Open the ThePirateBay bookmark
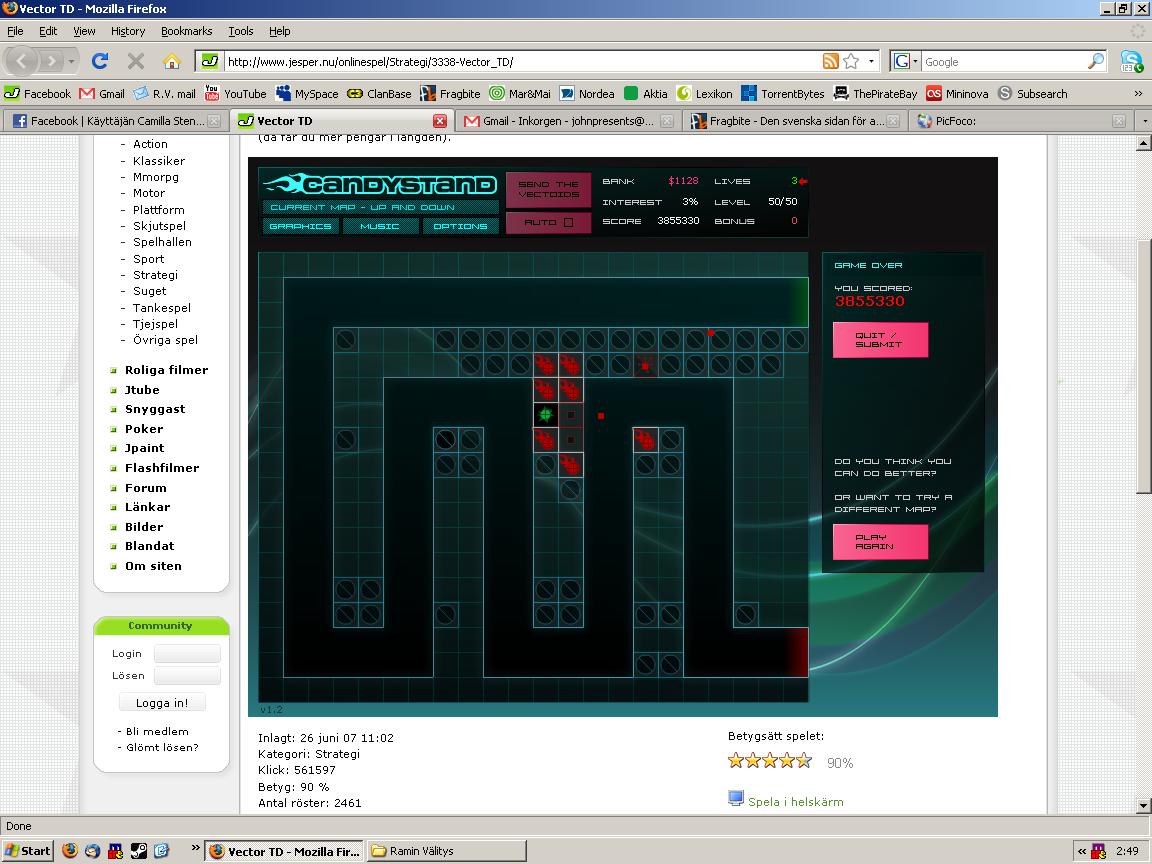 click(x=876, y=93)
